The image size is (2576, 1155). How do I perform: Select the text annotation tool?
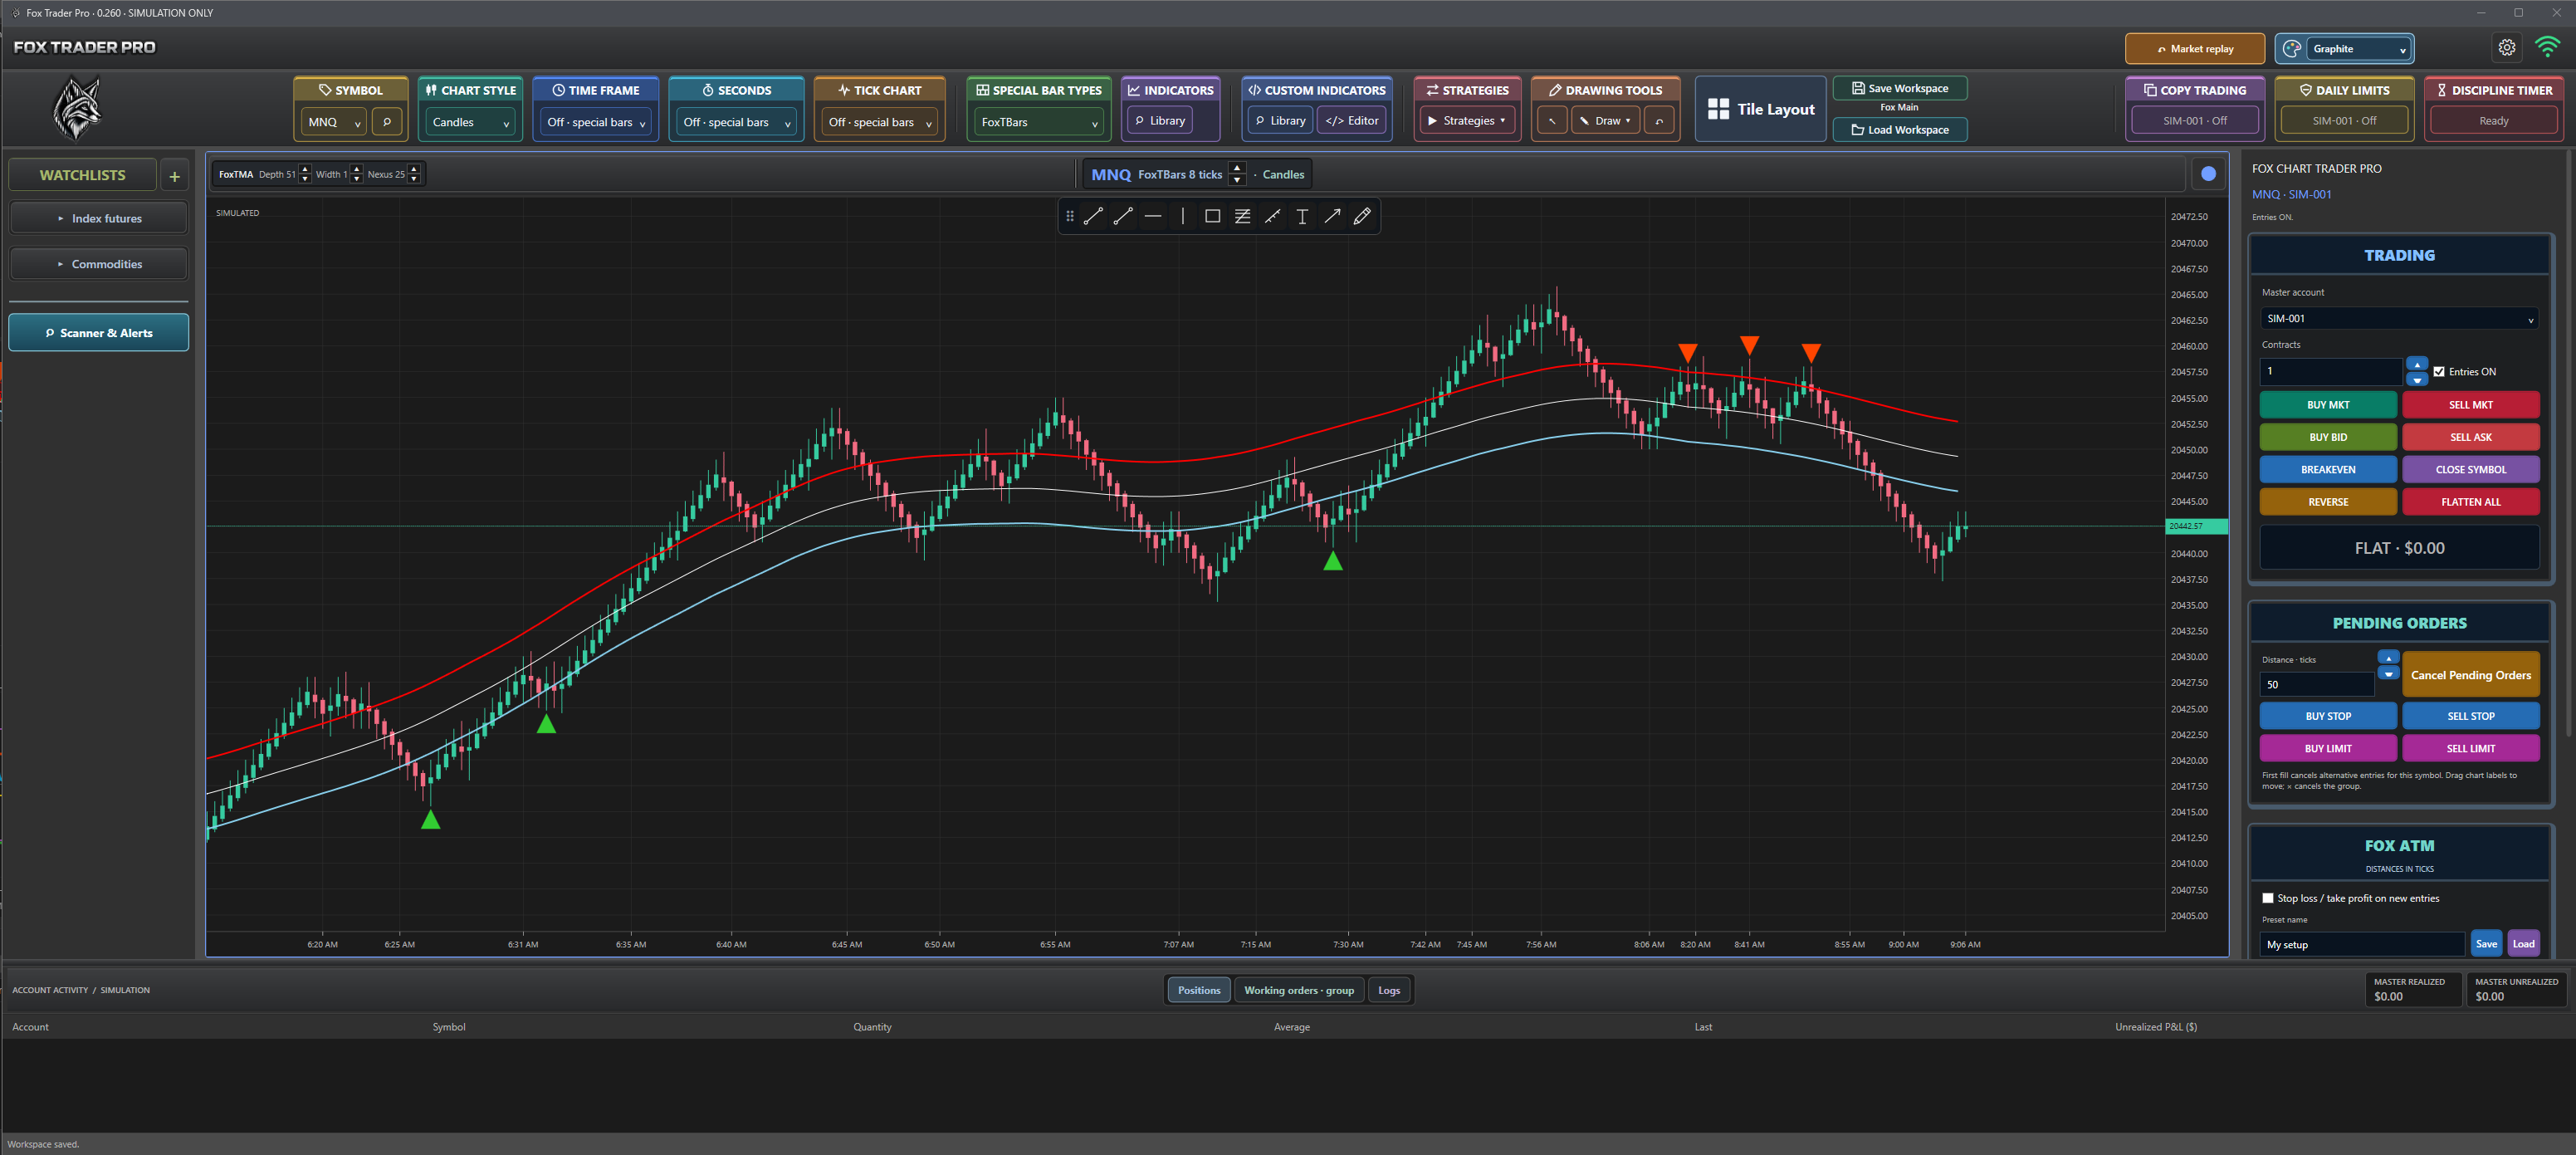pyautogui.click(x=1302, y=216)
